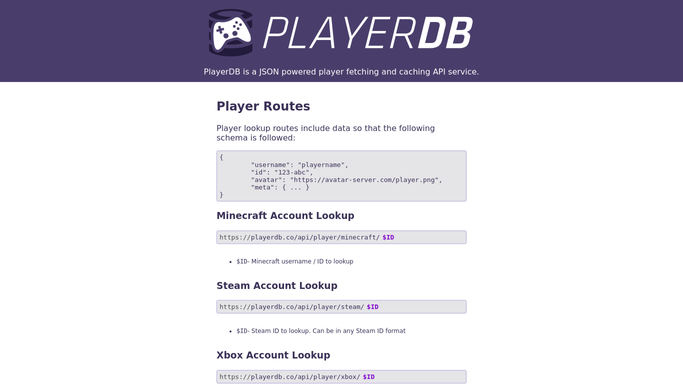The width and height of the screenshot is (683, 384).
Task: Click the PlayerDB game controller logo icon
Action: (x=230, y=33)
